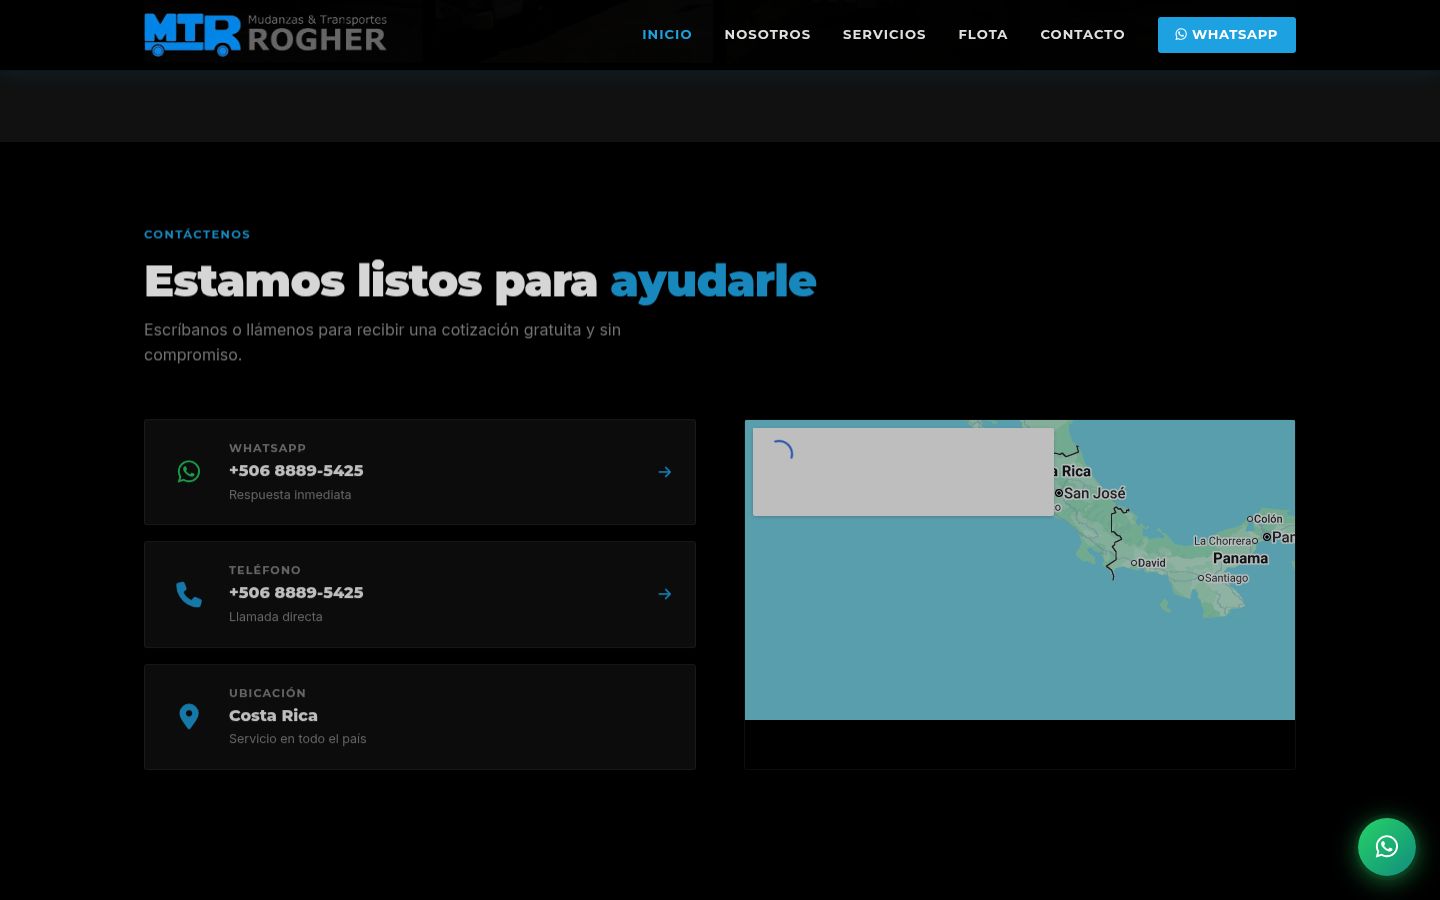Click the phone number under Teléfono label
Viewport: 1440px width, 900px height.
296,593
